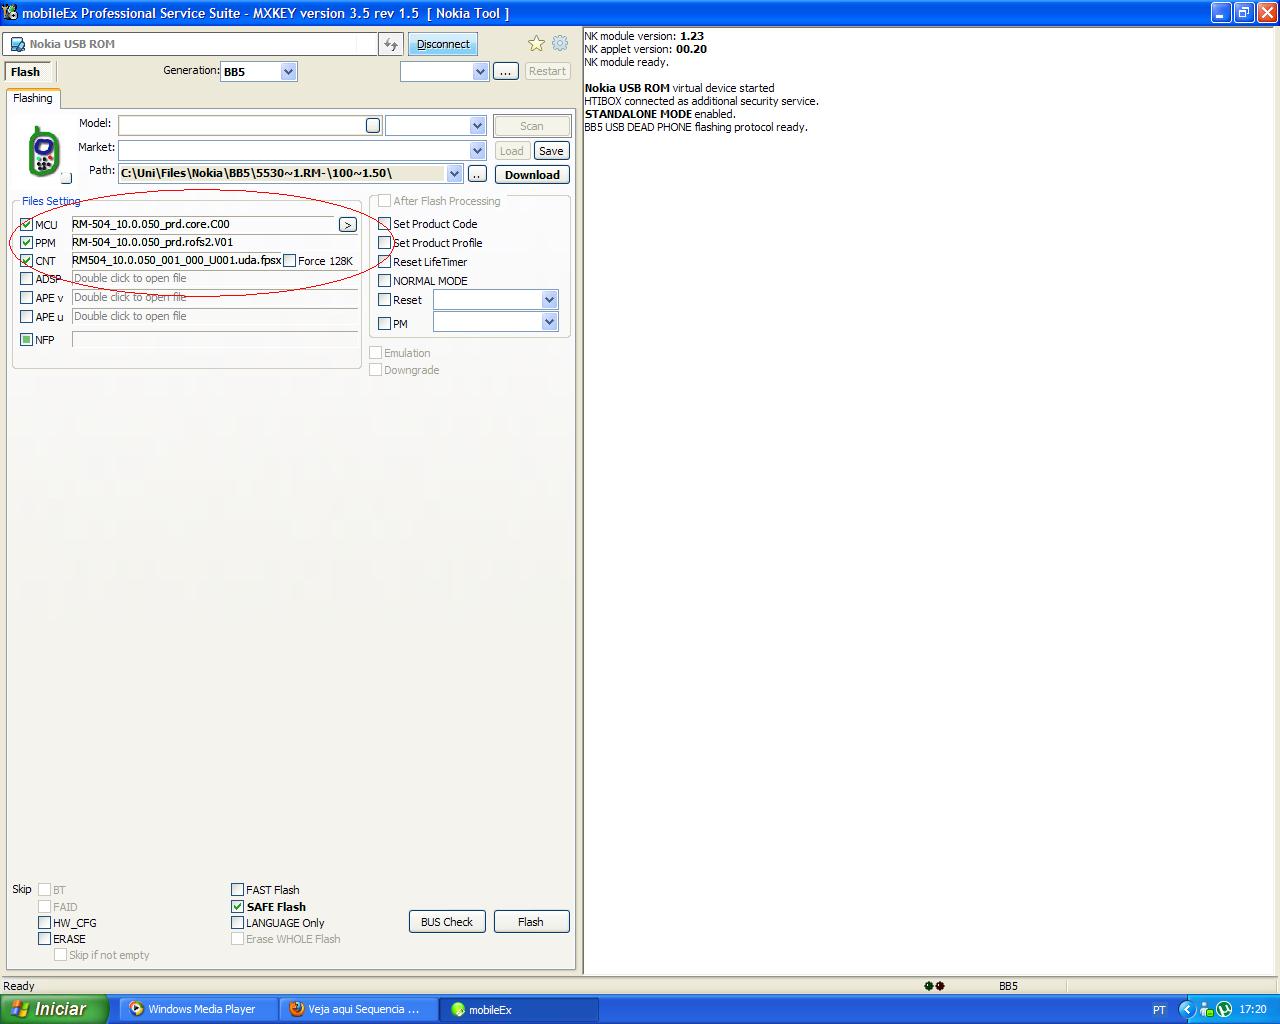The height and width of the screenshot is (1024, 1280).
Task: Toggle the PPM checkbox
Action: pyautogui.click(x=27, y=243)
